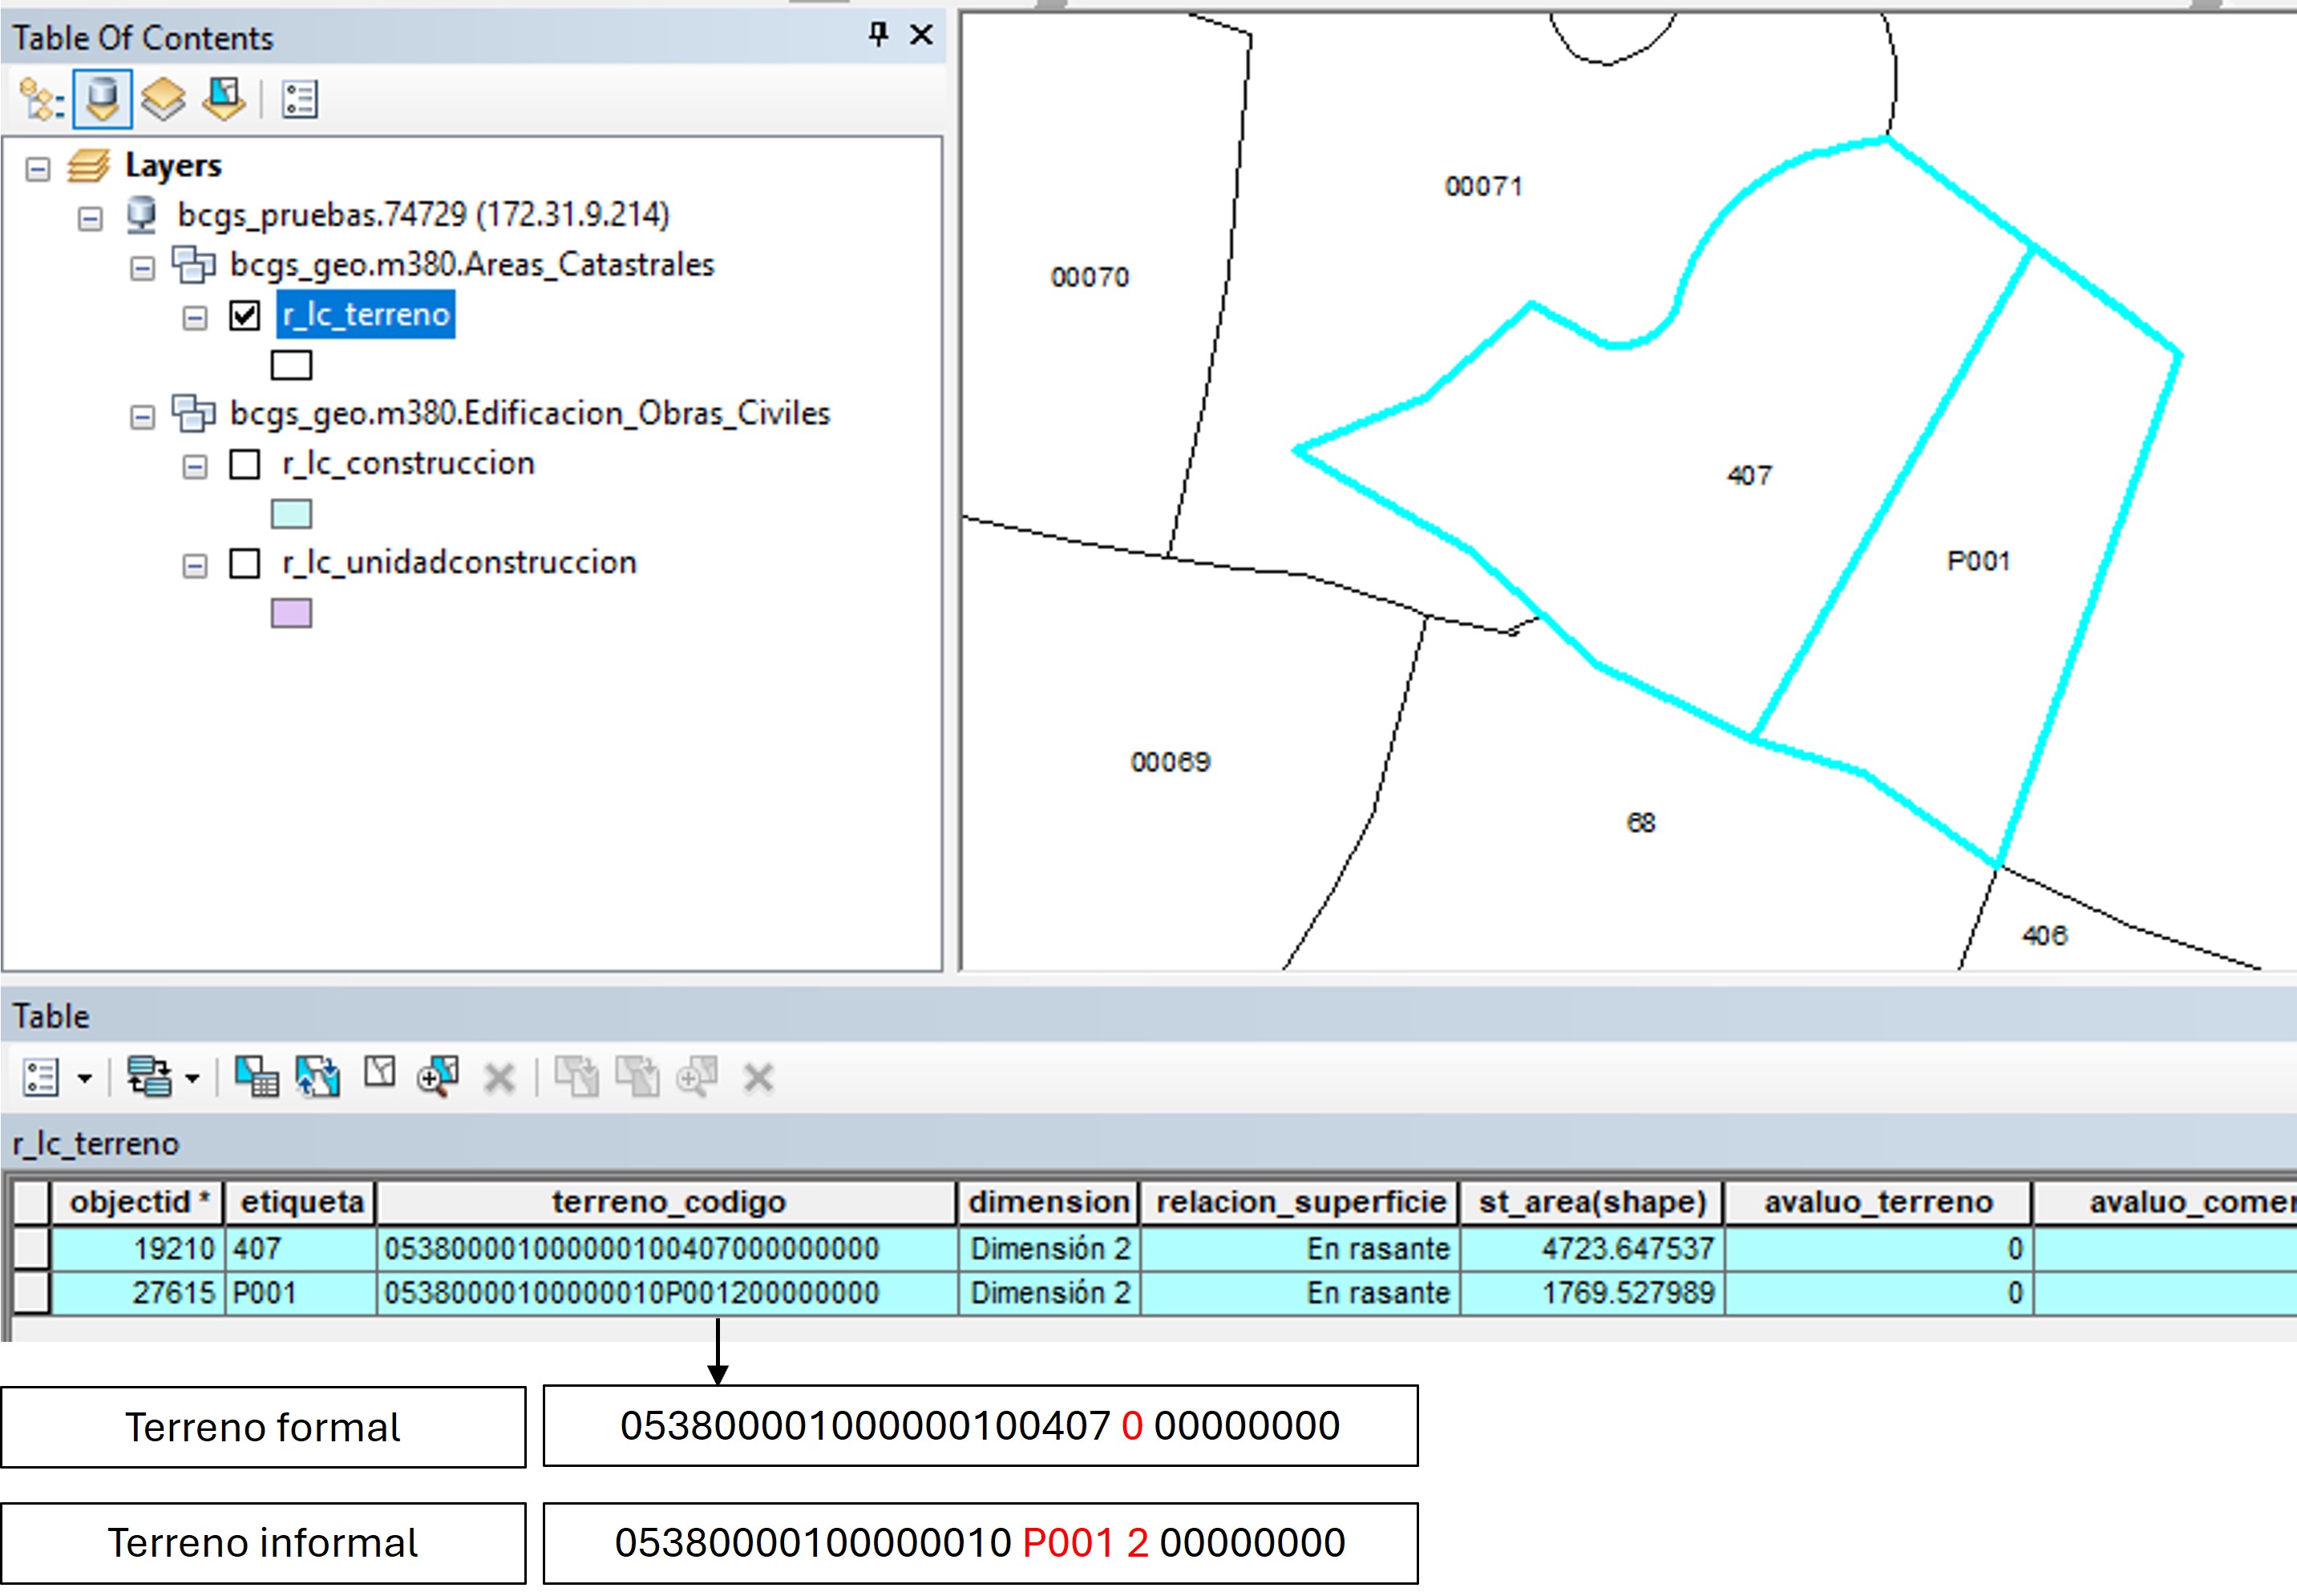Open the r_lc_terreno white symbol swatch
Viewport: 2297px width, 1596px height.
pos(291,365)
